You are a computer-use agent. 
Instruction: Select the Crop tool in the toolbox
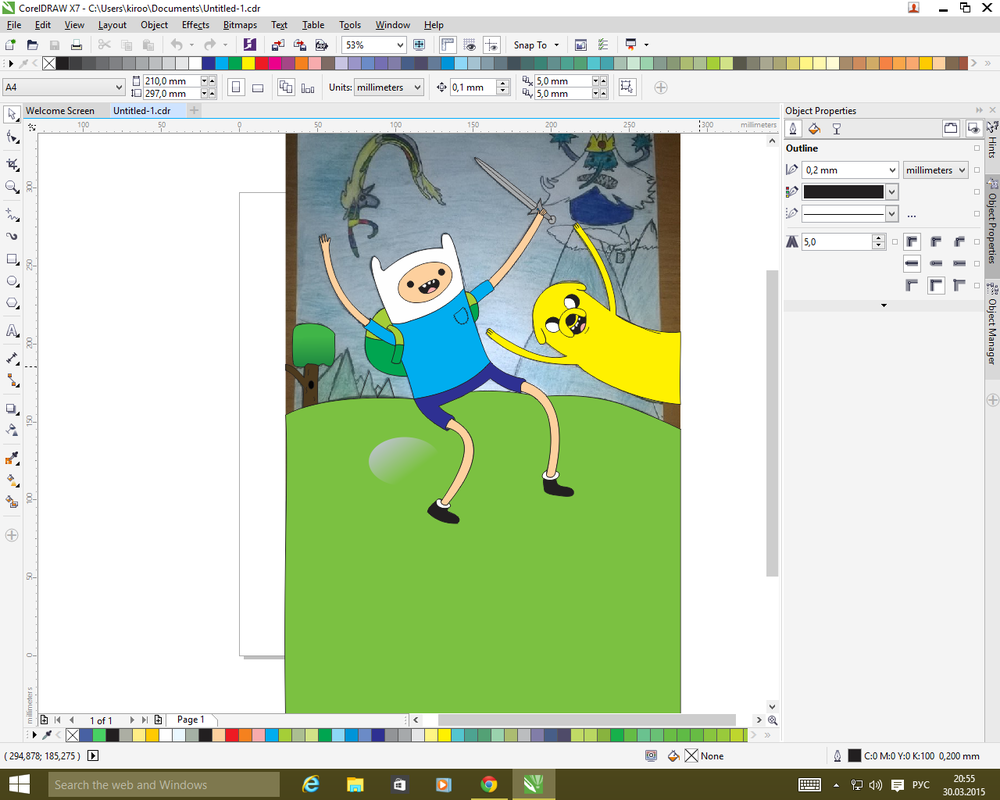11,165
